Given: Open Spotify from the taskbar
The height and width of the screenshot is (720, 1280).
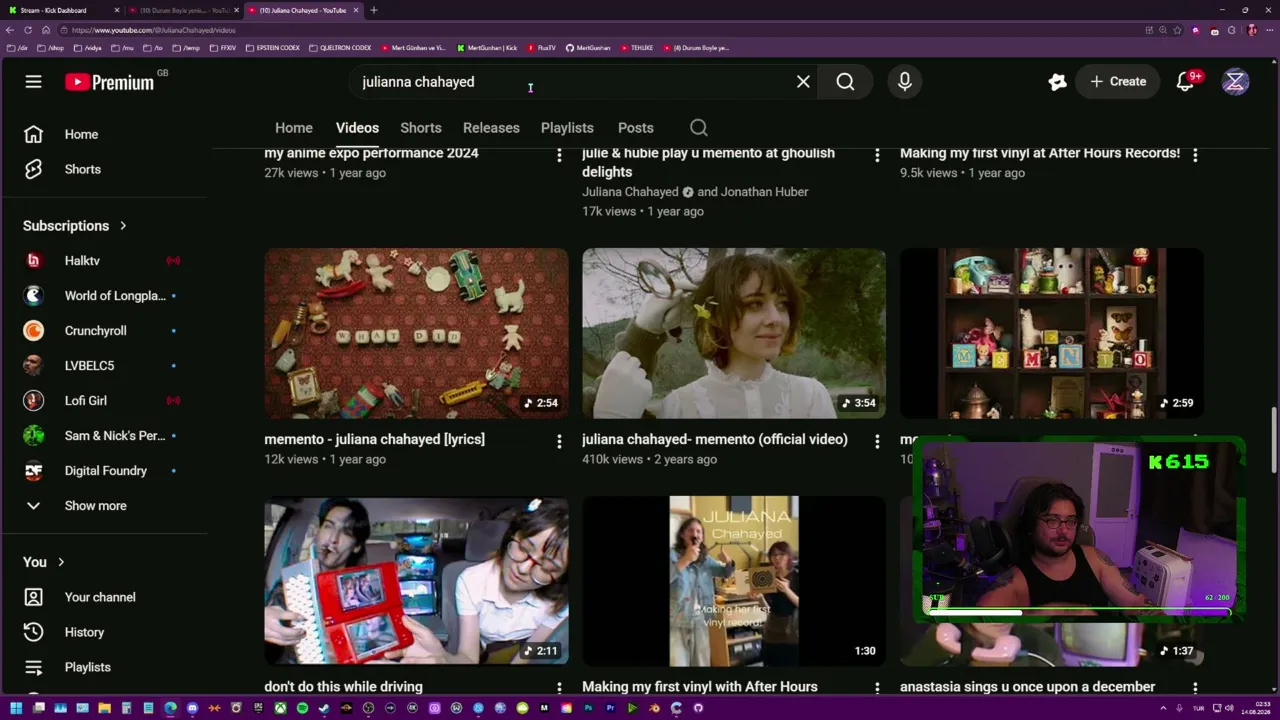Looking at the screenshot, I should pyautogui.click(x=302, y=708).
